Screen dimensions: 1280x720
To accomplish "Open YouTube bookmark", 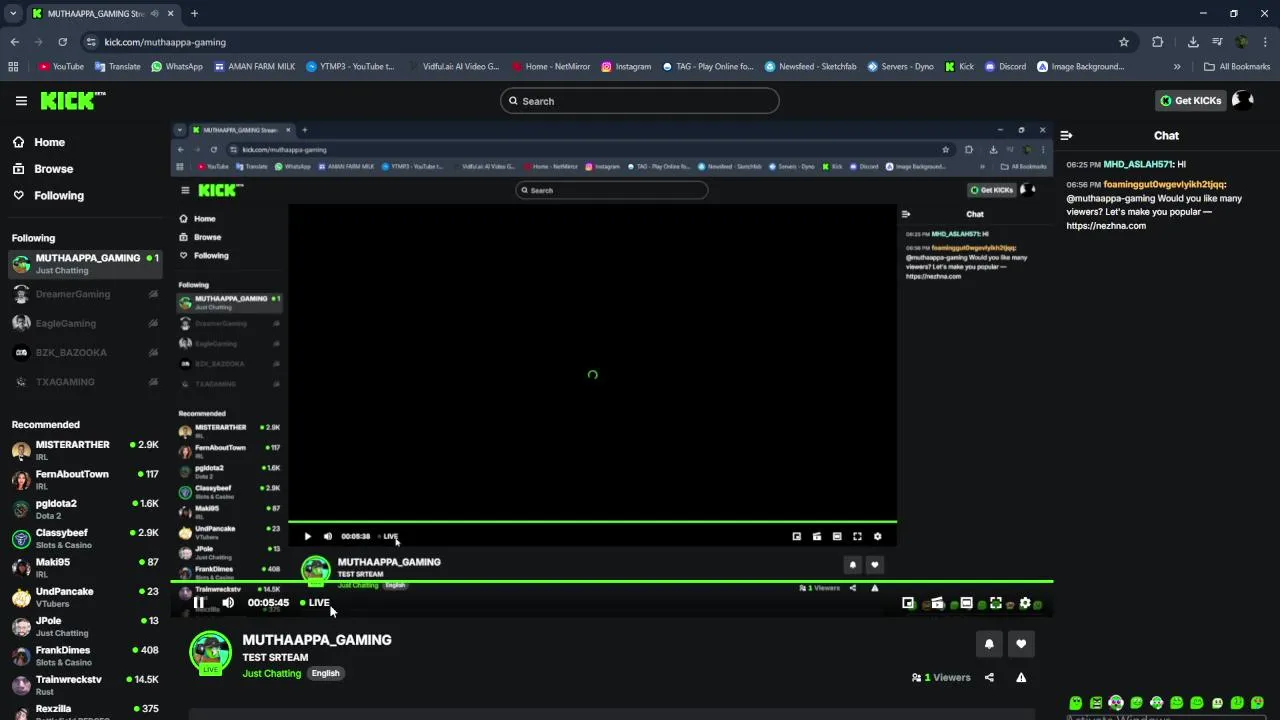I will [61, 67].
